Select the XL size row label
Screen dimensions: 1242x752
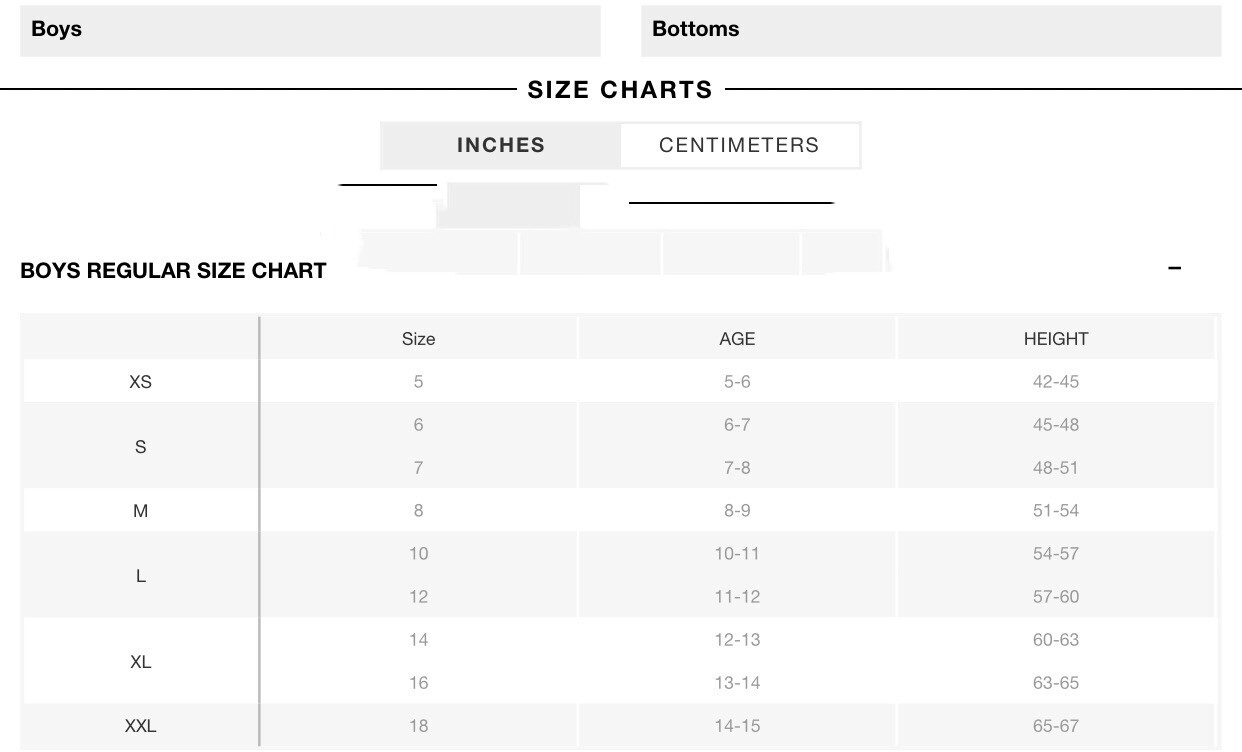[141, 662]
